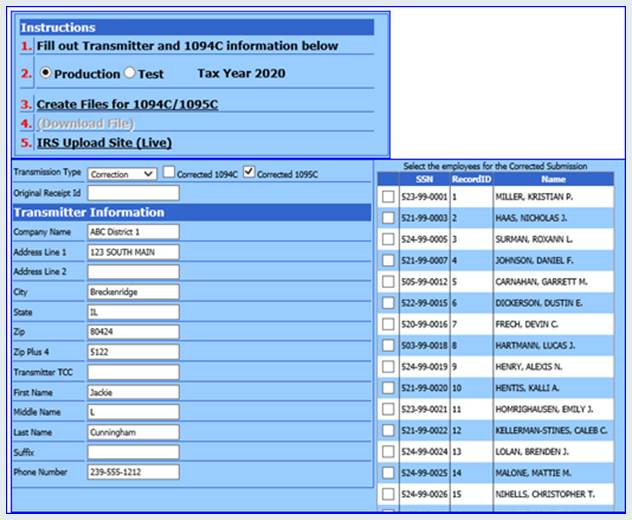Screen dimensions: 632x520
Task: Click the Company Name field
Action: [133, 232]
